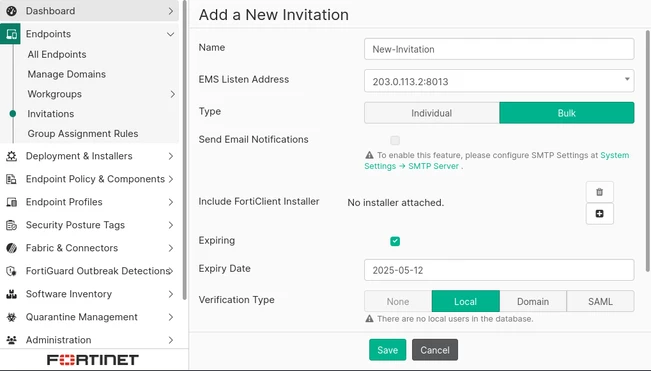
Task: Click warning icon beside no local users note
Action: point(369,319)
